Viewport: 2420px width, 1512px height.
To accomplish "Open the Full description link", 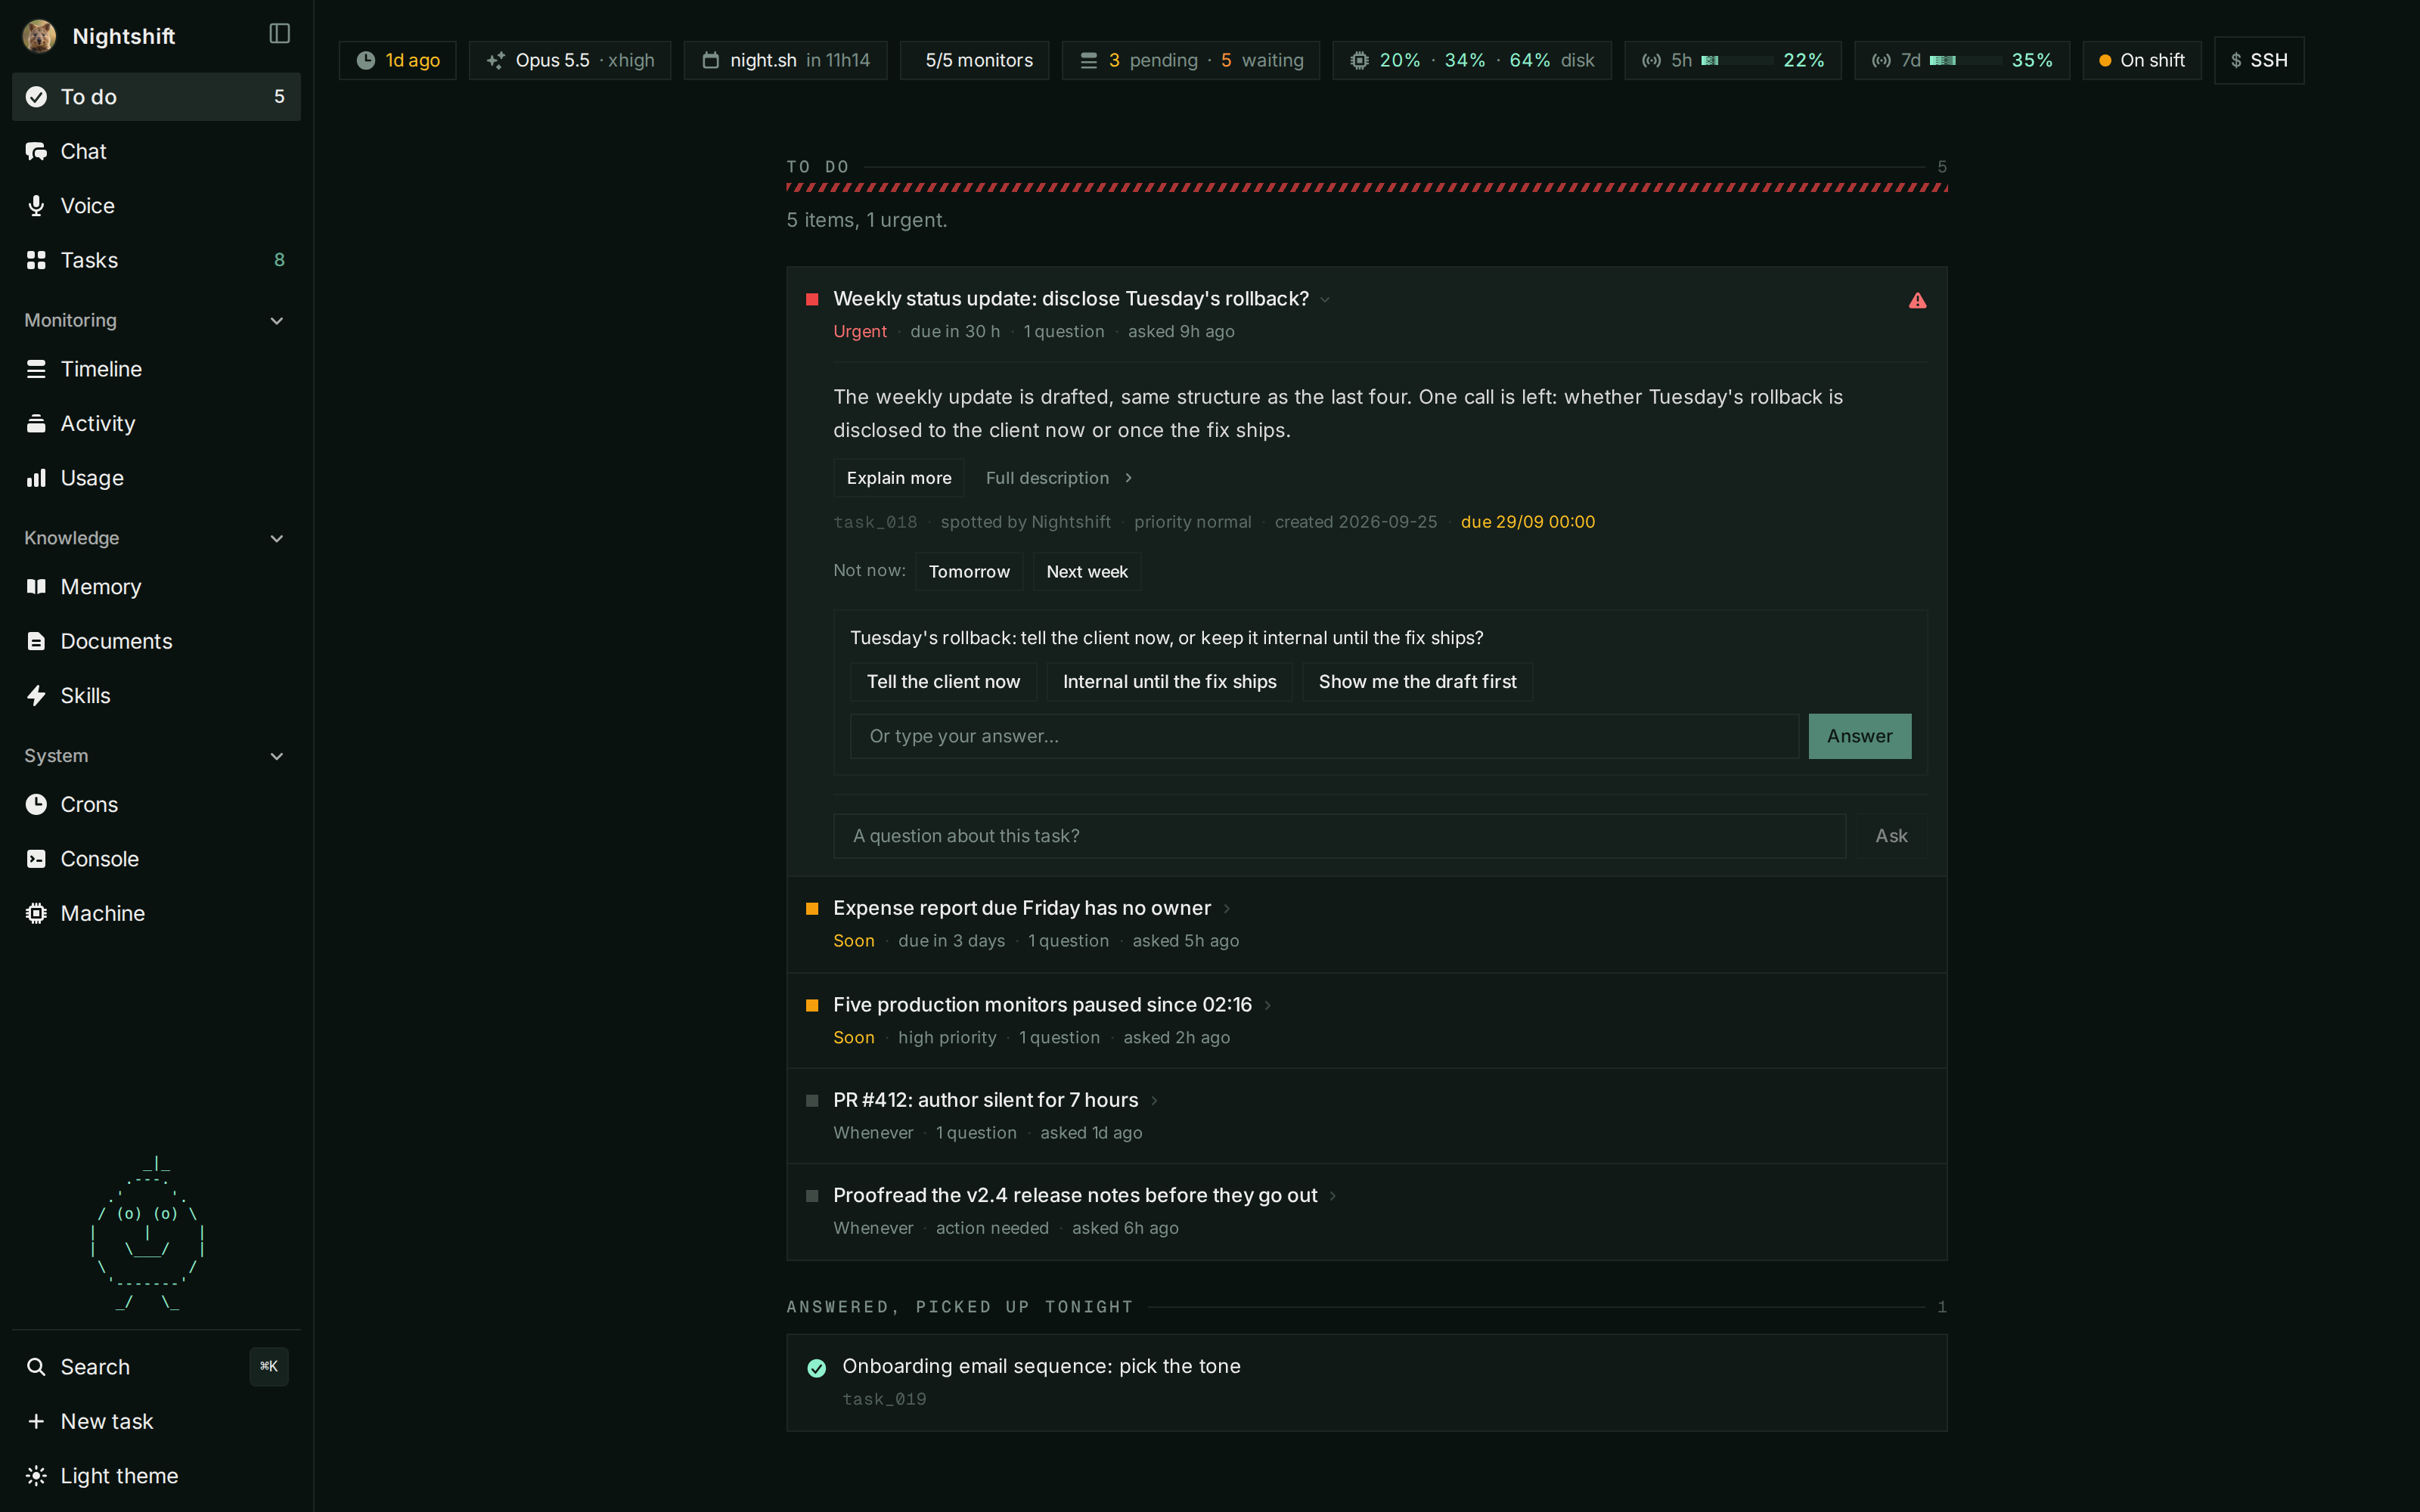I will (1058, 478).
